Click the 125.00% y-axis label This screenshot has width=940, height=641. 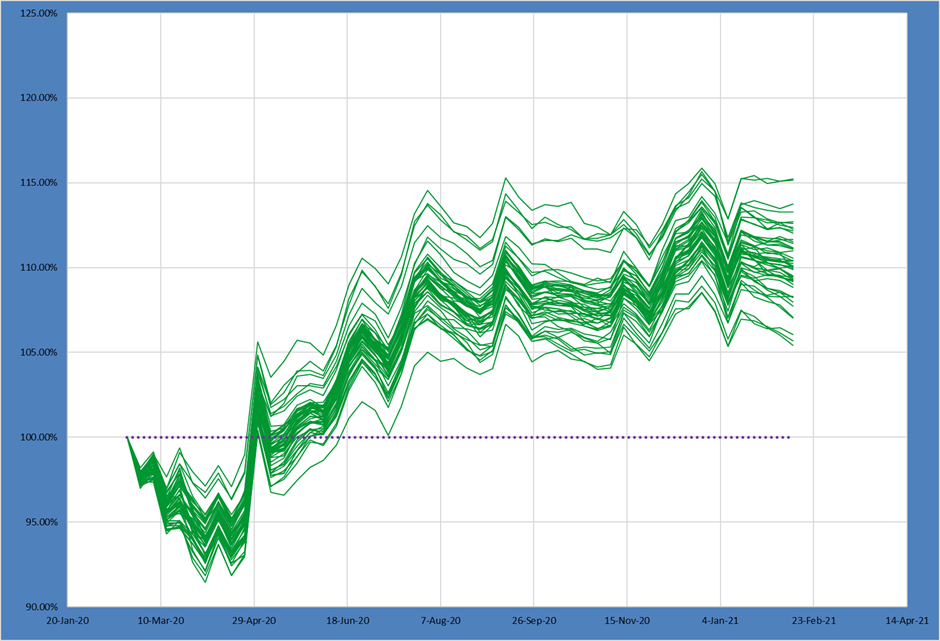click(x=39, y=13)
